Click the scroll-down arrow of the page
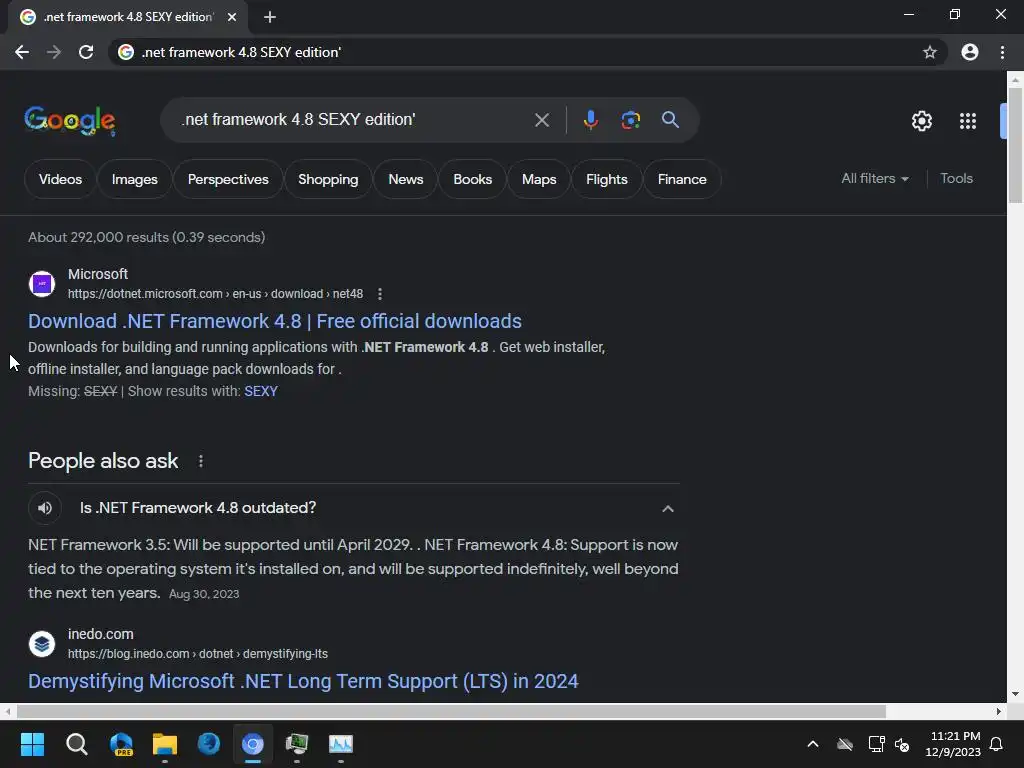The image size is (1024, 768). click(1015, 694)
